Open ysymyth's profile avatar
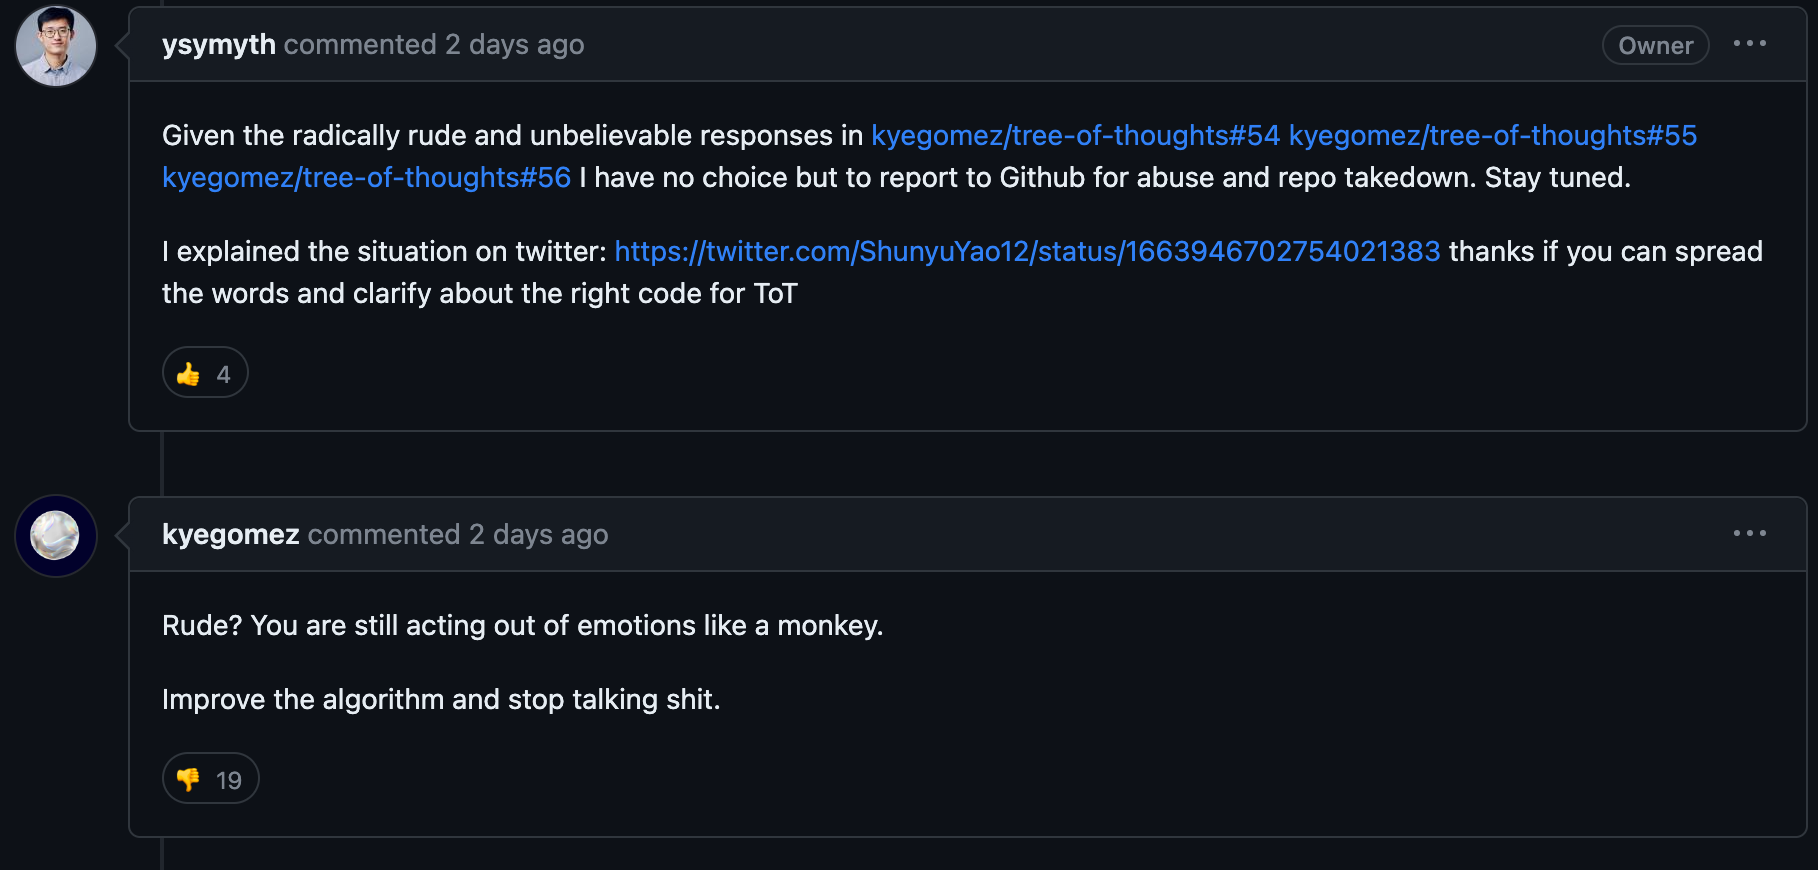 point(56,46)
